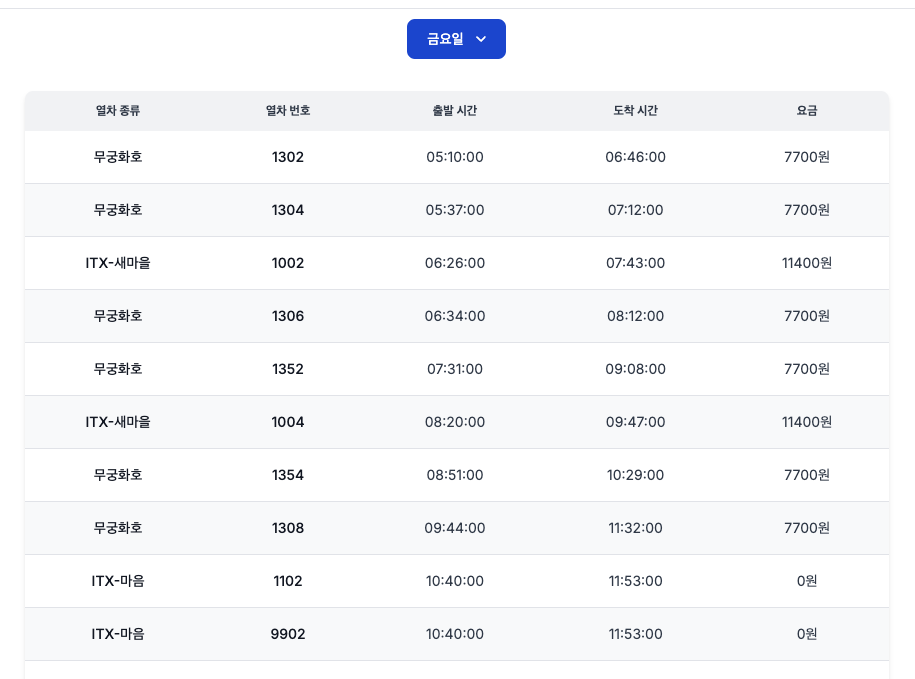Click 무궁화호 in train 1306 row
The image size is (915, 679).
tap(118, 316)
